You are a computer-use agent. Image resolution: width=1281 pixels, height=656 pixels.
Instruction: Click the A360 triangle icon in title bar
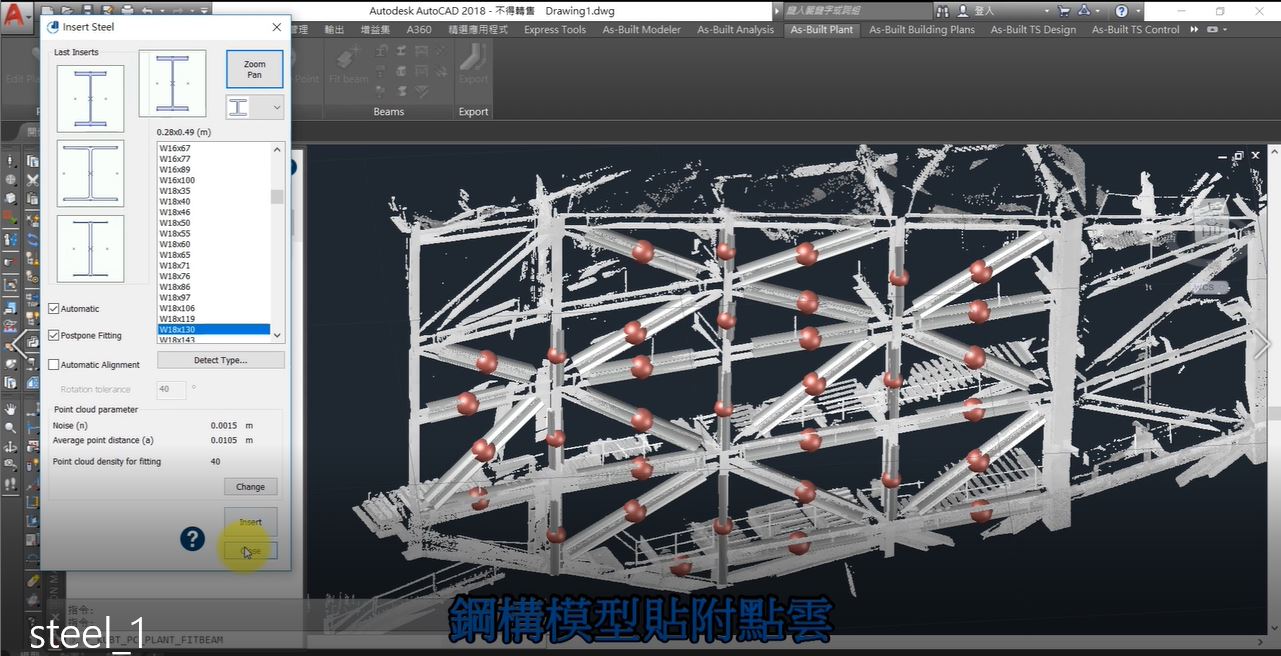(x=1085, y=11)
